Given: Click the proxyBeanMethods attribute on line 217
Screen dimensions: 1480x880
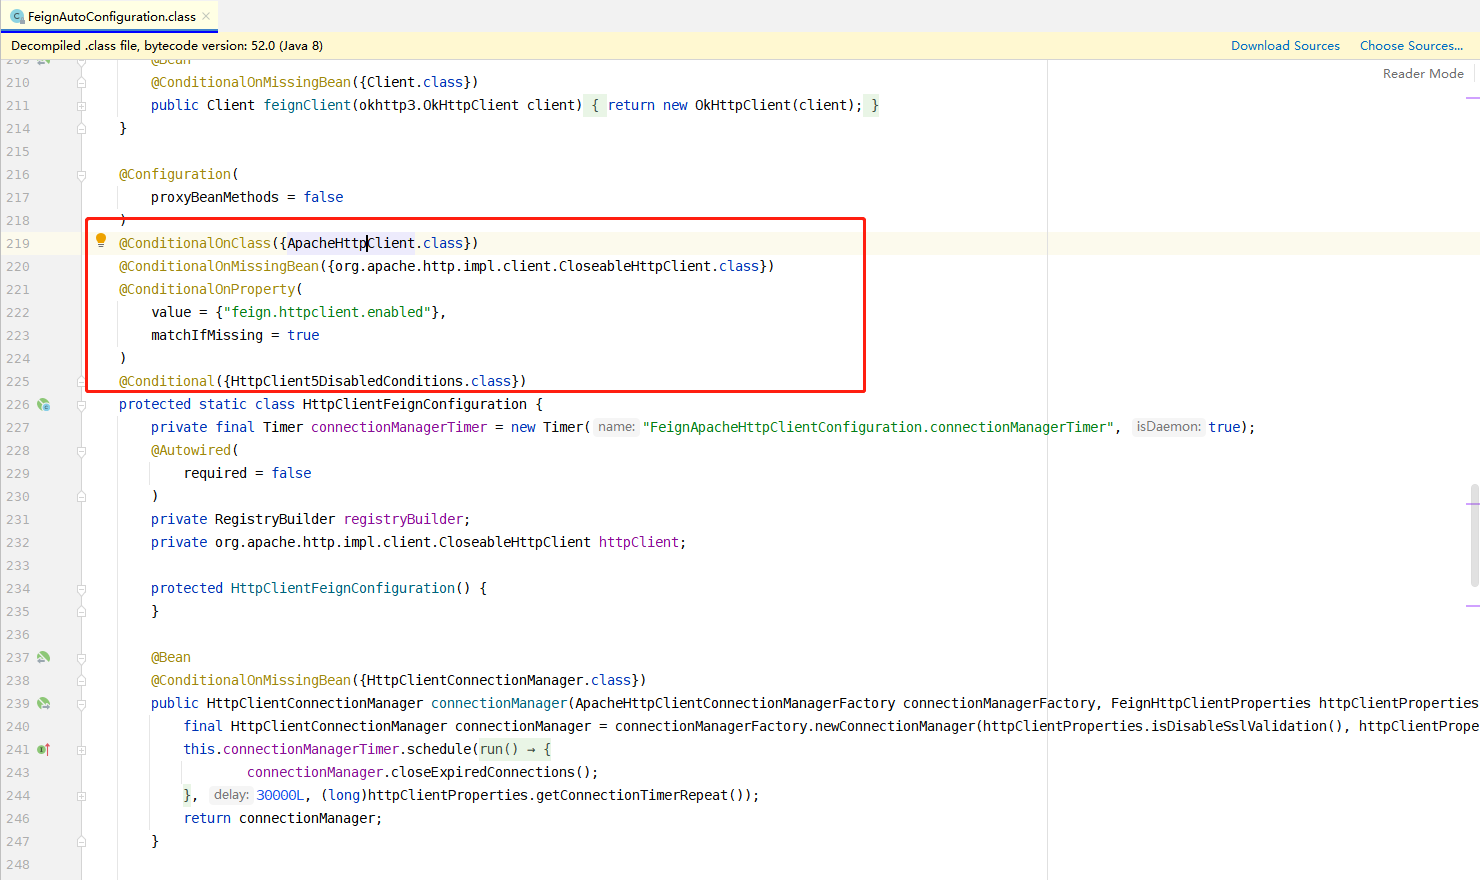Looking at the screenshot, I should [215, 197].
